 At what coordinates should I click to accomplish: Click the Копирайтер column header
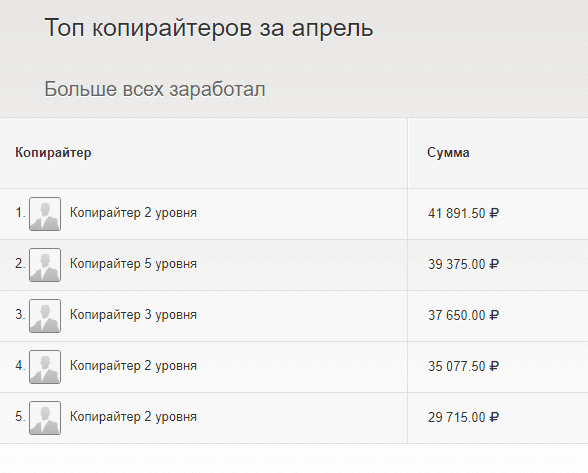coord(53,153)
